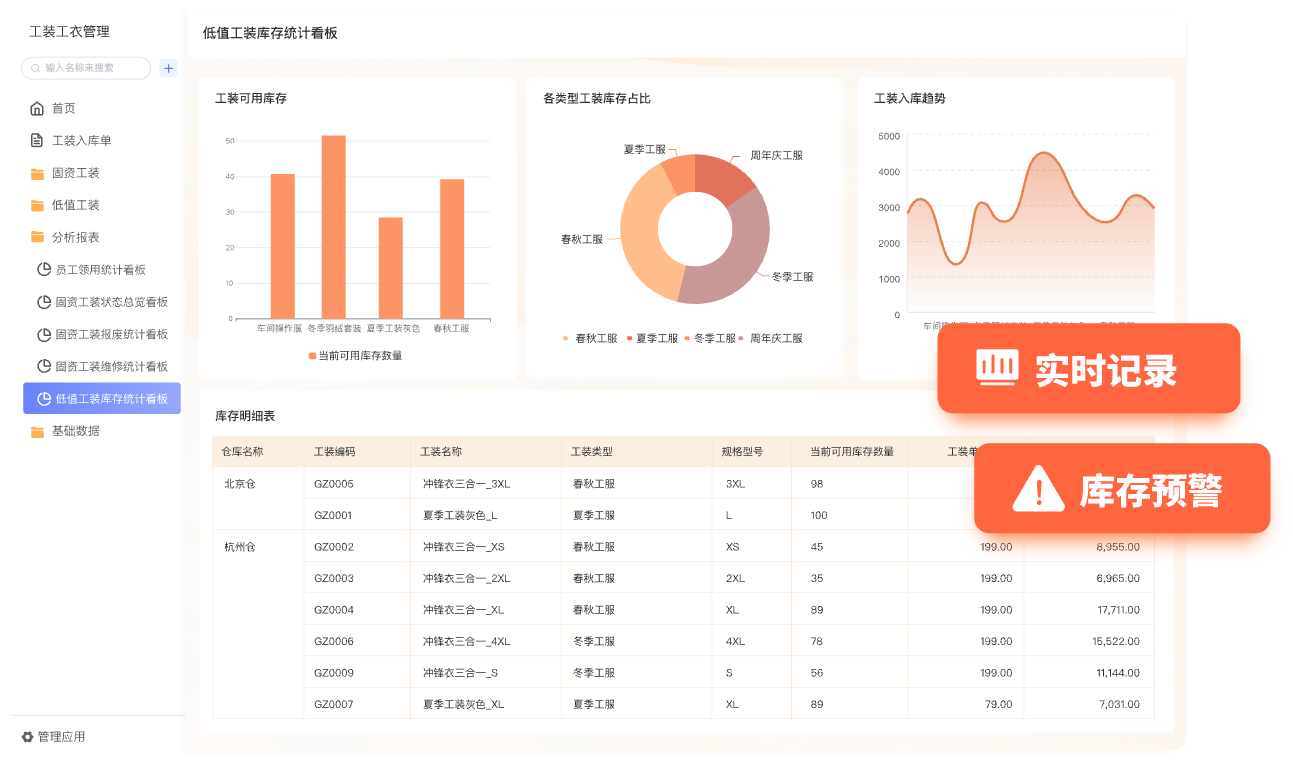Toggle the 当前可用库存数量 bar legend

click(x=355, y=356)
